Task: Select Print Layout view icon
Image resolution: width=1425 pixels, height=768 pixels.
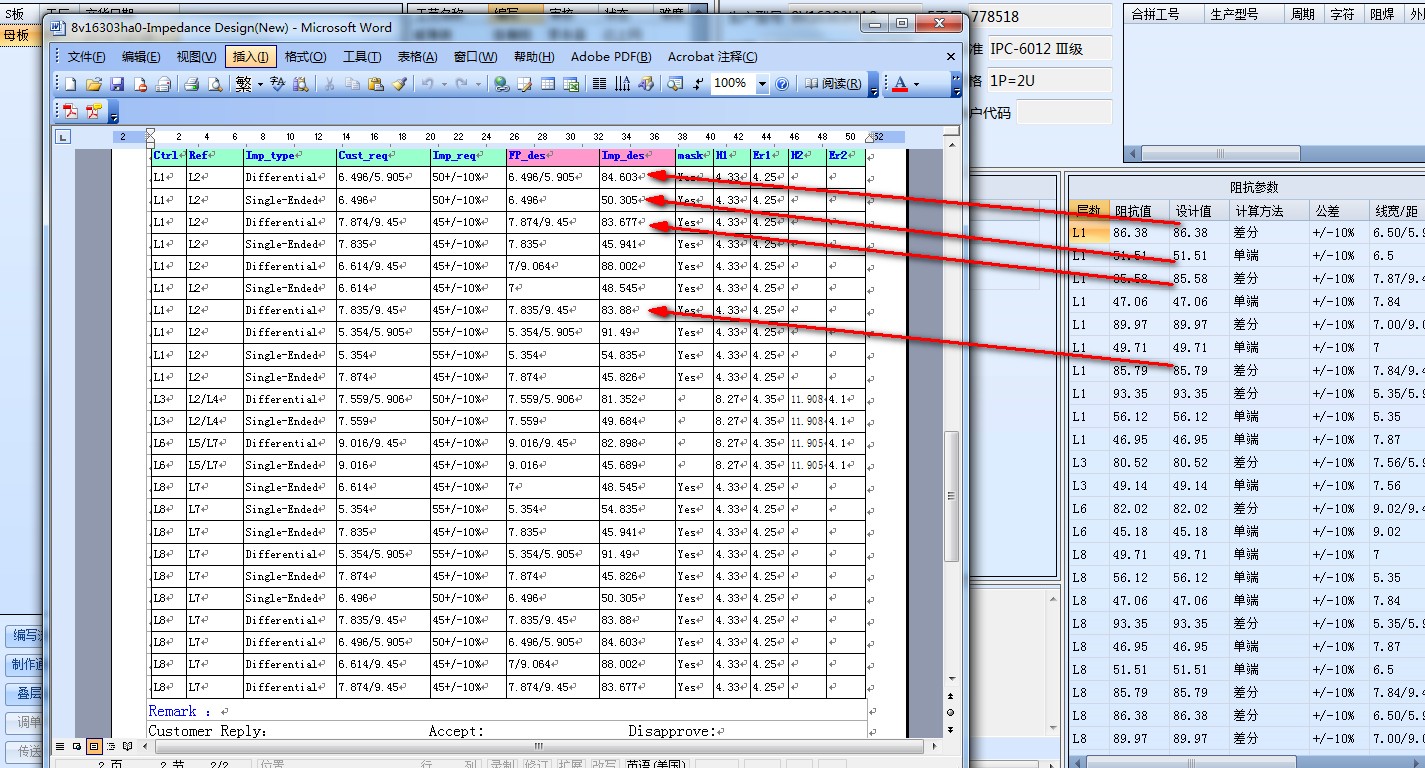Action: tap(93, 746)
